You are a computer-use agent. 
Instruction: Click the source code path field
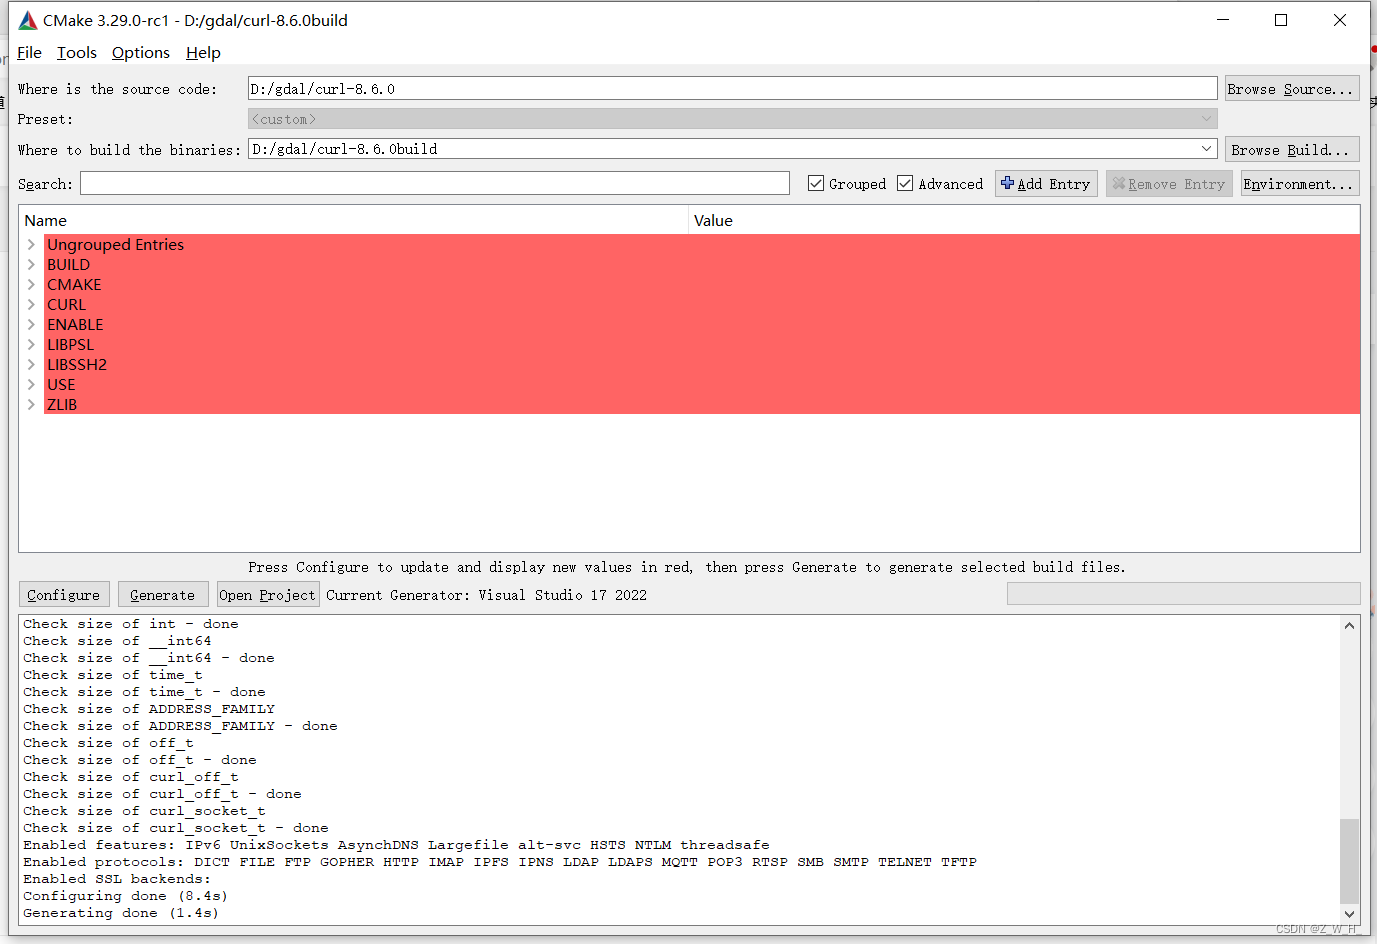(732, 89)
